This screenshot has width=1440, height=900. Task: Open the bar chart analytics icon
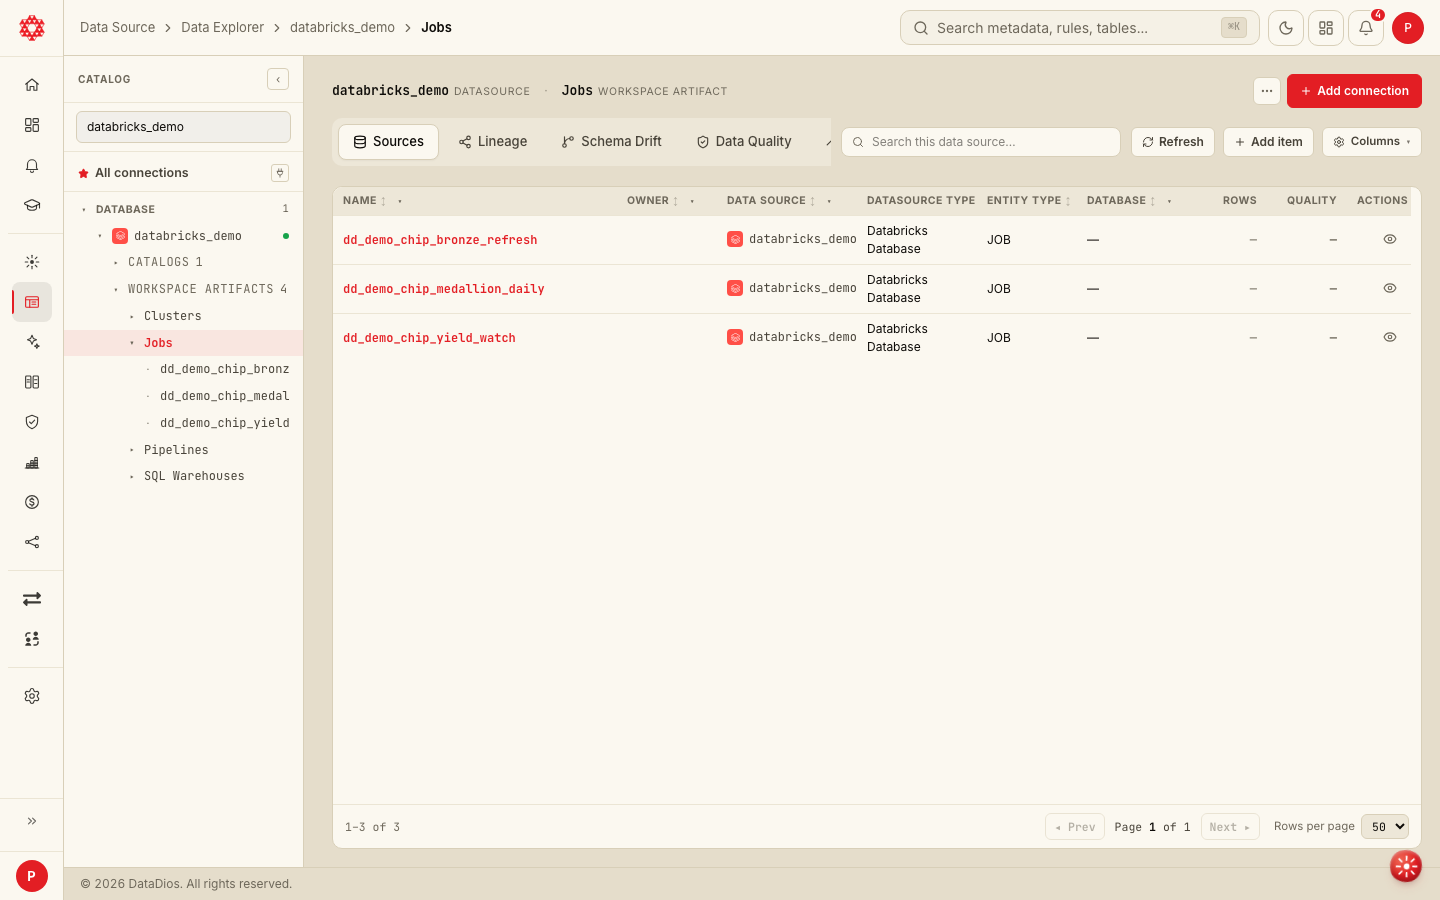pos(32,462)
